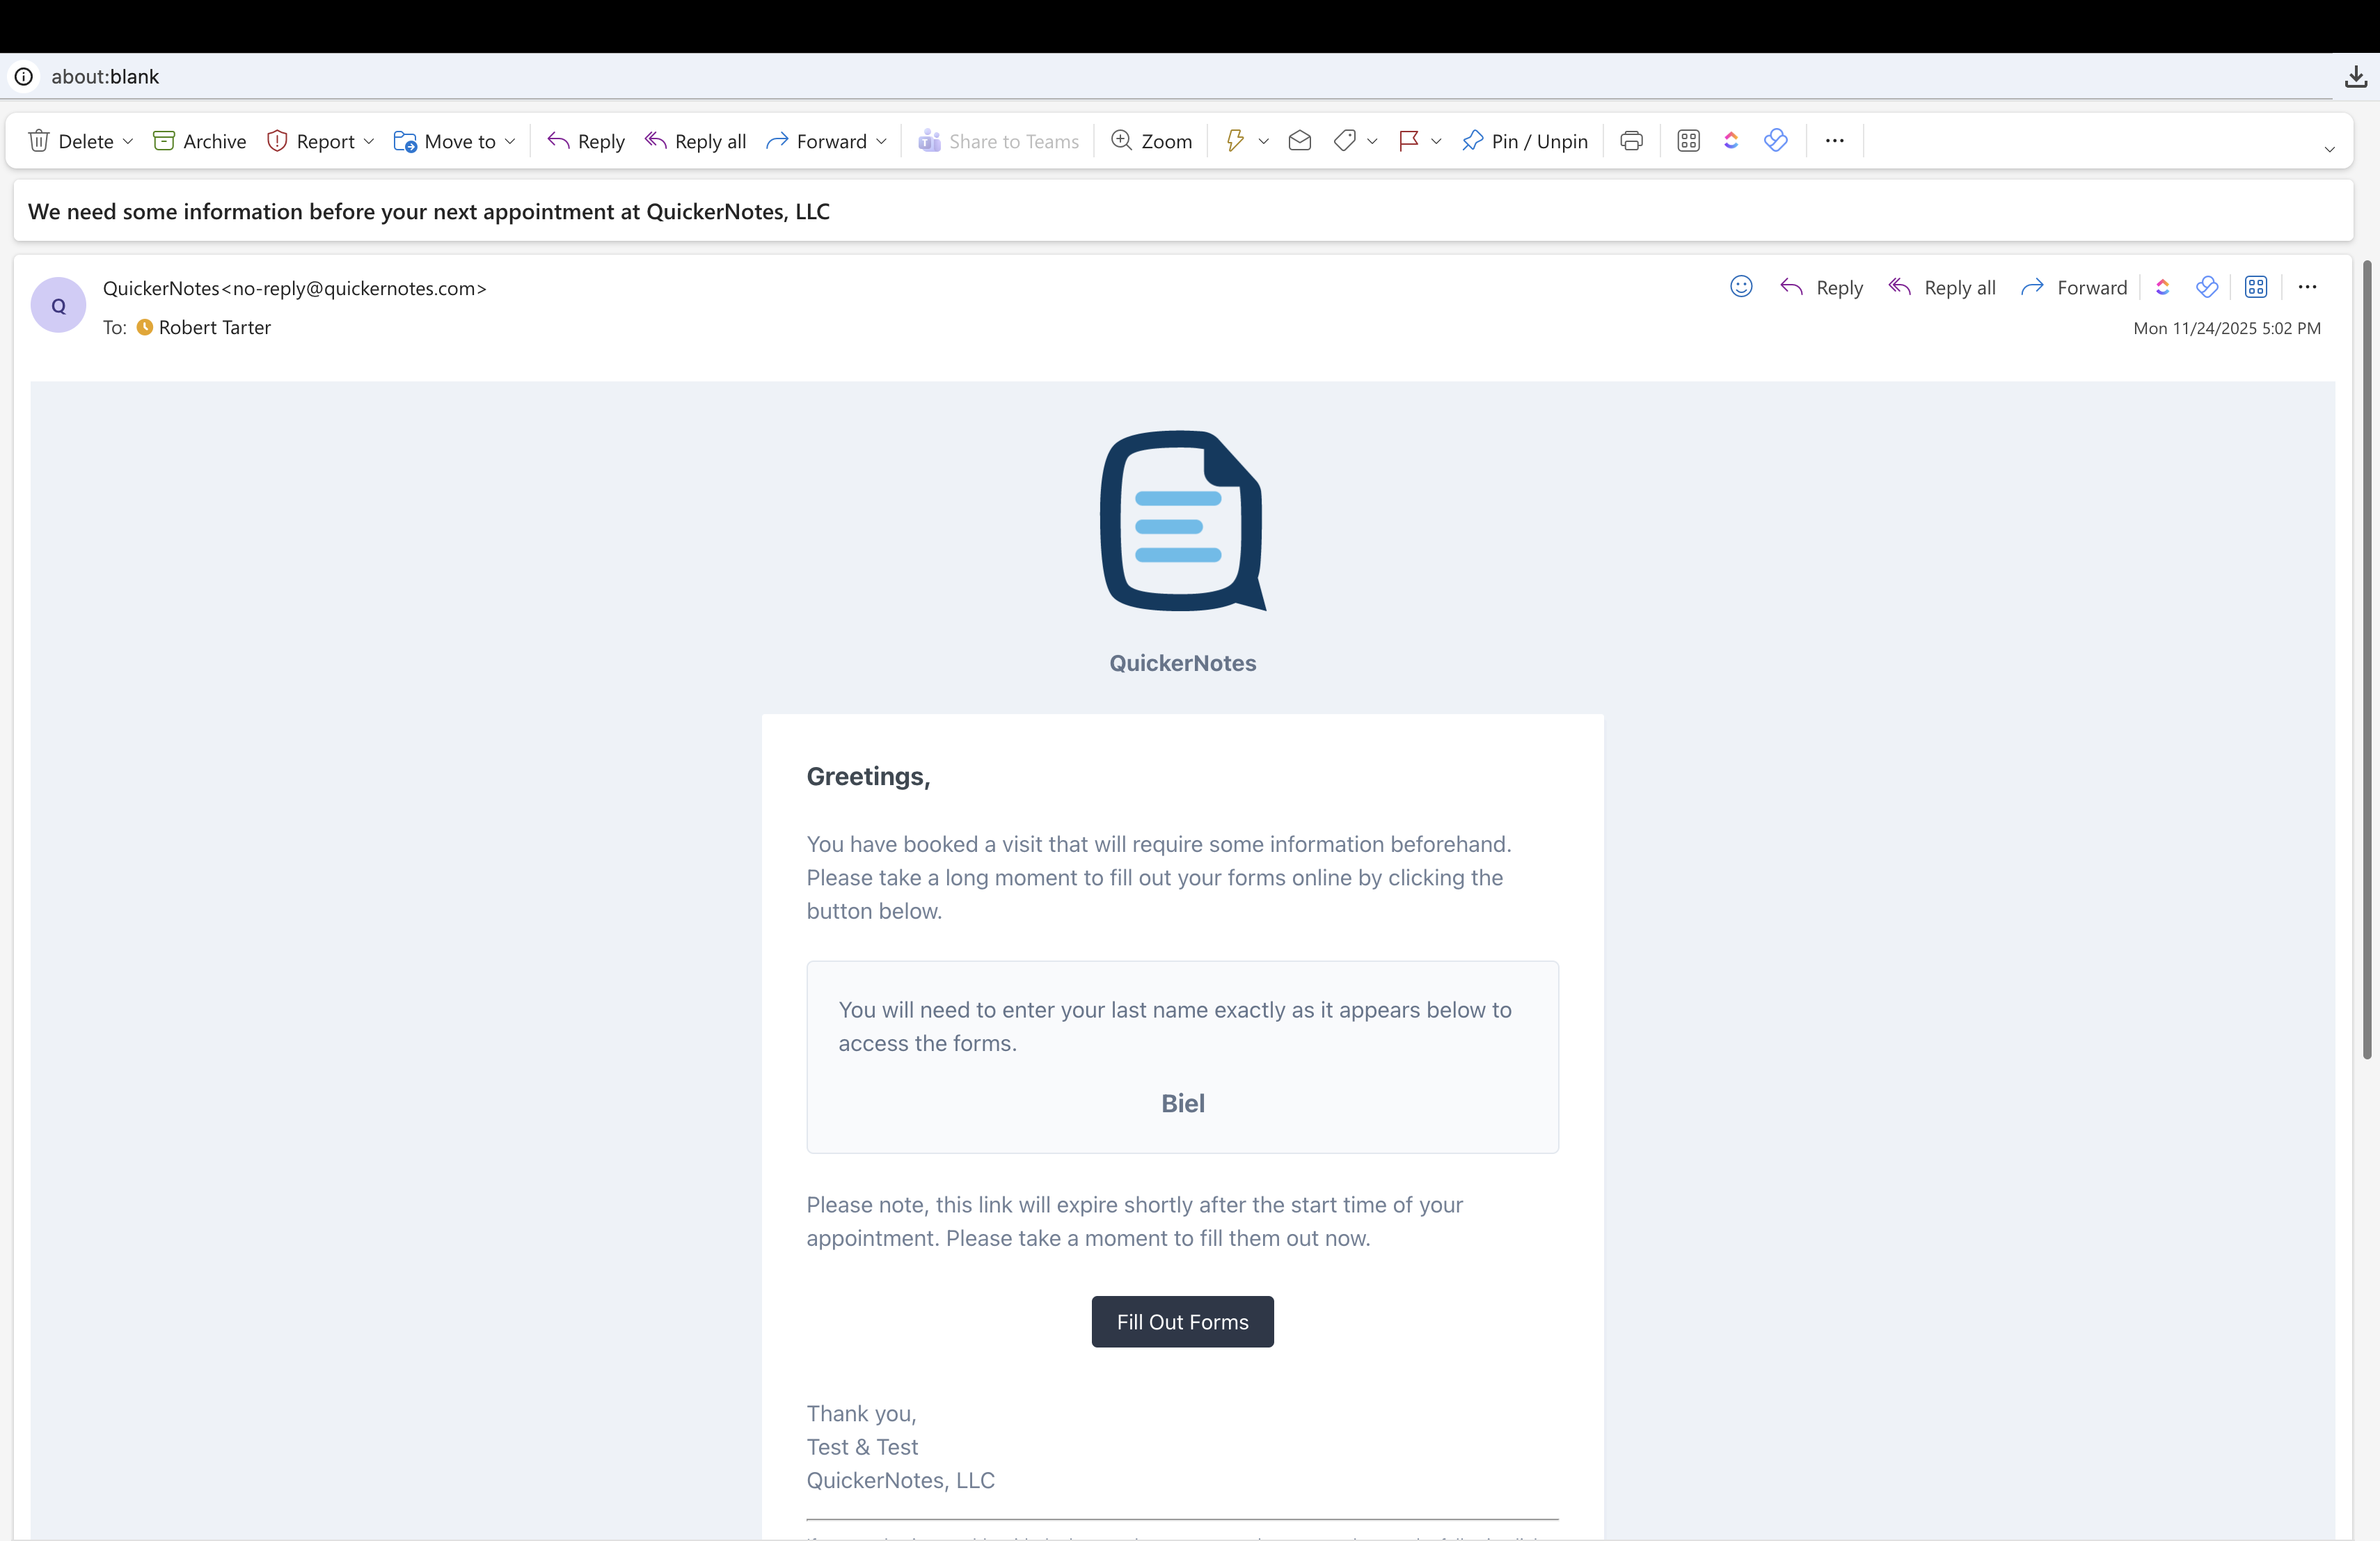Image resolution: width=2380 pixels, height=1541 pixels.
Task: Click the Zoom magnifier button
Action: (x=1152, y=141)
